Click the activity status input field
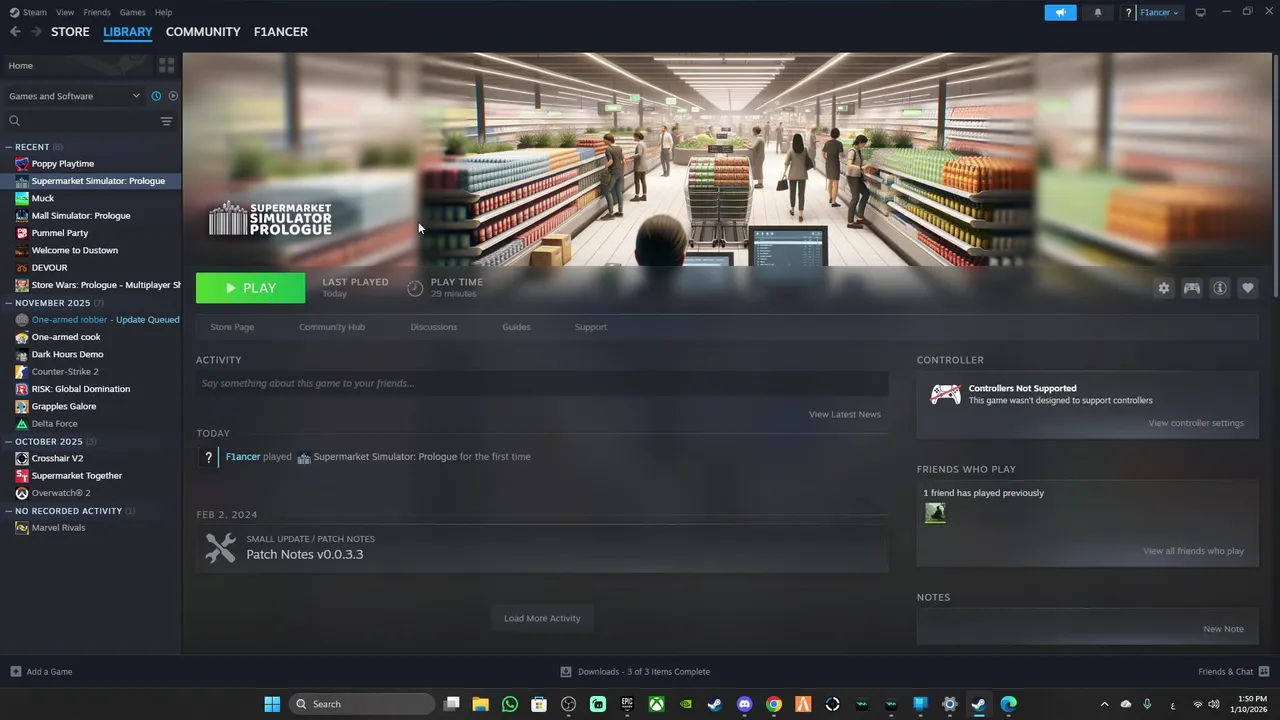Screen dimensions: 1280x720 542,383
